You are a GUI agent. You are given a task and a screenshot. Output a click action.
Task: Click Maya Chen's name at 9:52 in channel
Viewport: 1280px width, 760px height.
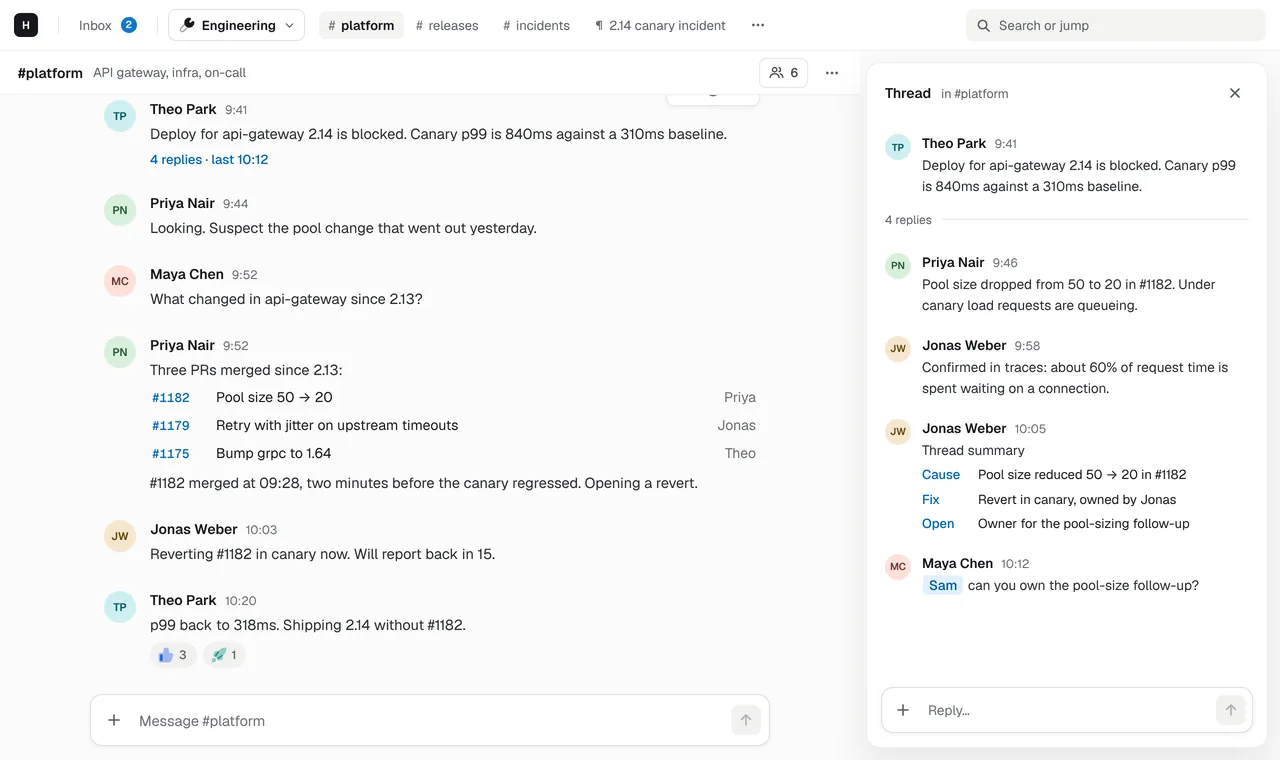[x=187, y=274]
